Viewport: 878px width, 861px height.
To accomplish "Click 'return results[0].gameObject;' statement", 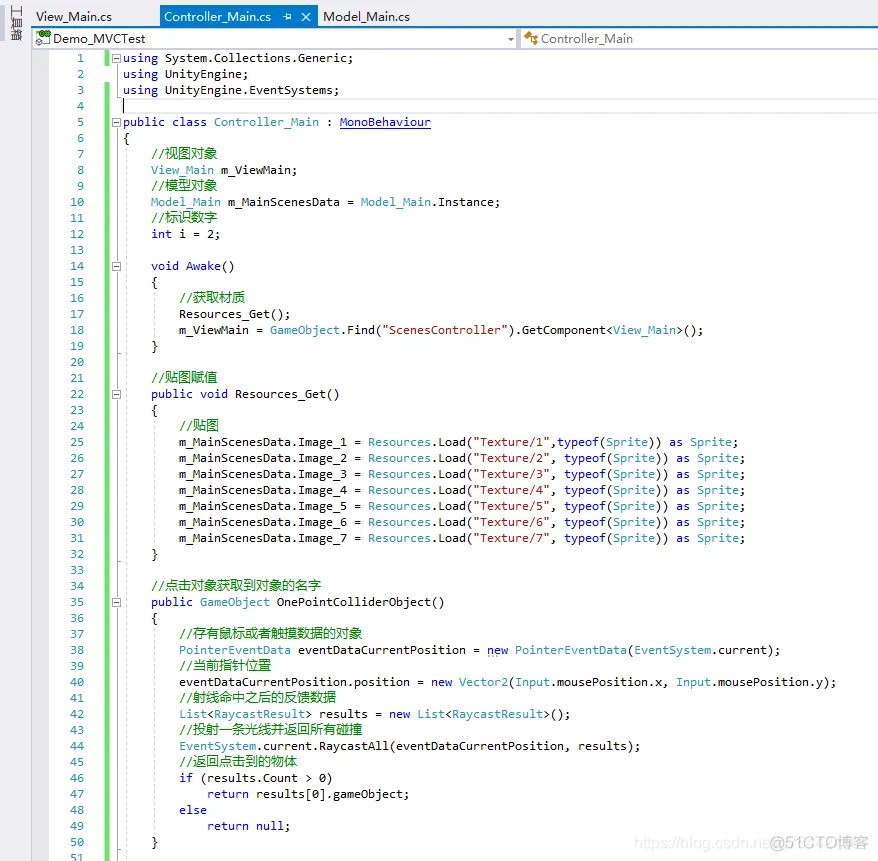I will (308, 794).
